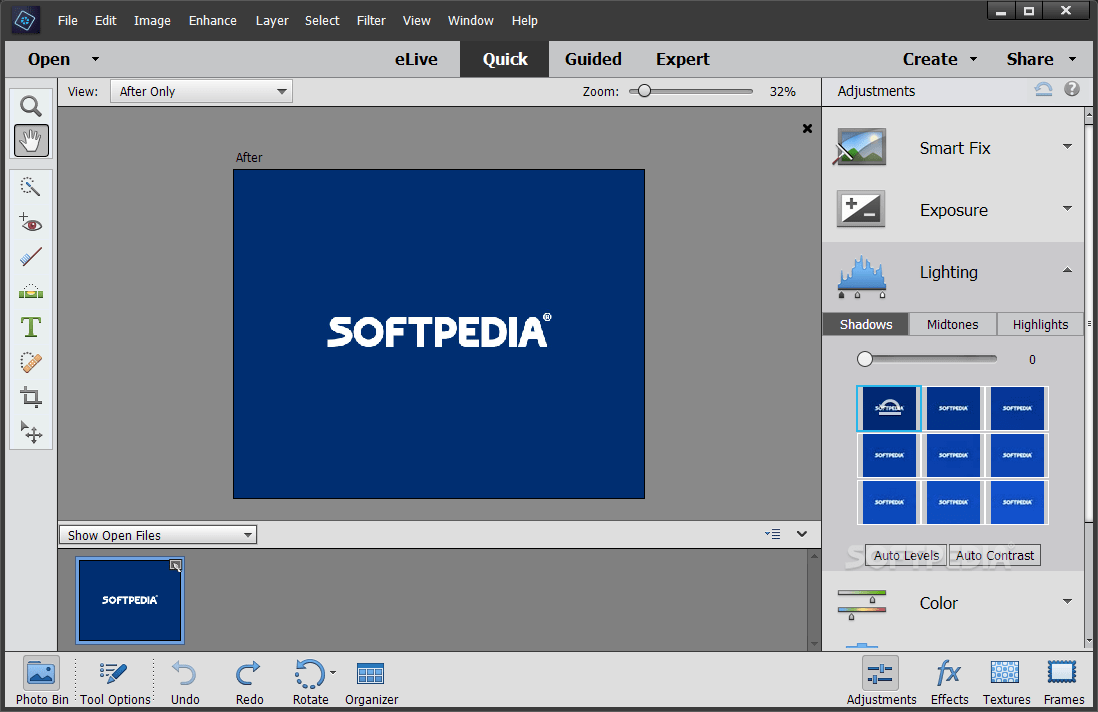Switch to the Guided tab
1098x712 pixels.
593,60
